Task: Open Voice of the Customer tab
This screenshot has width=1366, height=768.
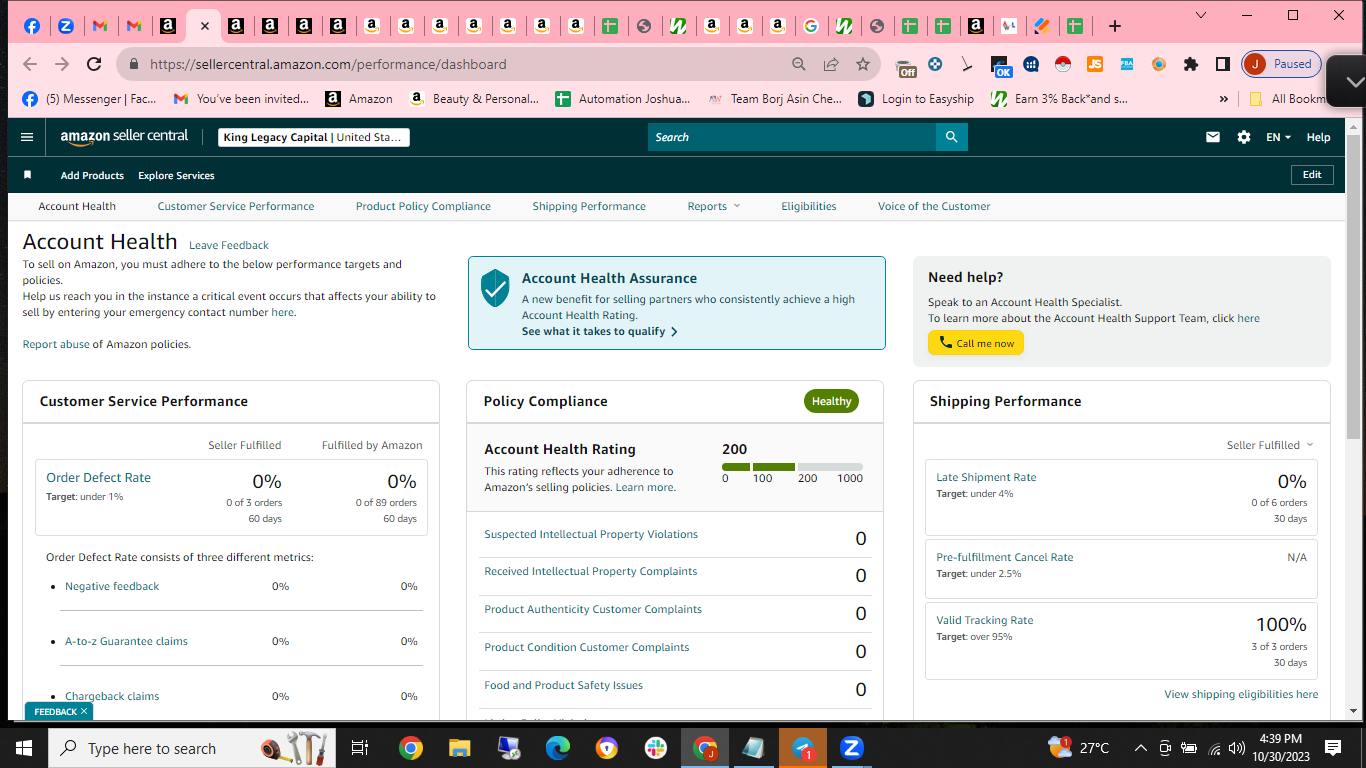Action: [934, 206]
